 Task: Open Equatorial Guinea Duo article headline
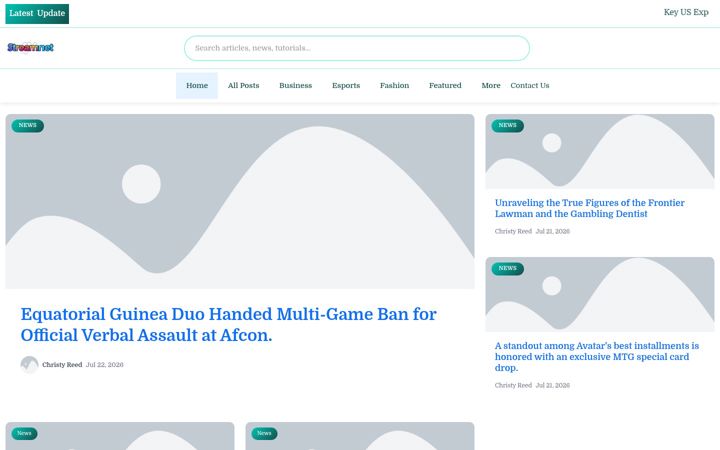(x=229, y=325)
